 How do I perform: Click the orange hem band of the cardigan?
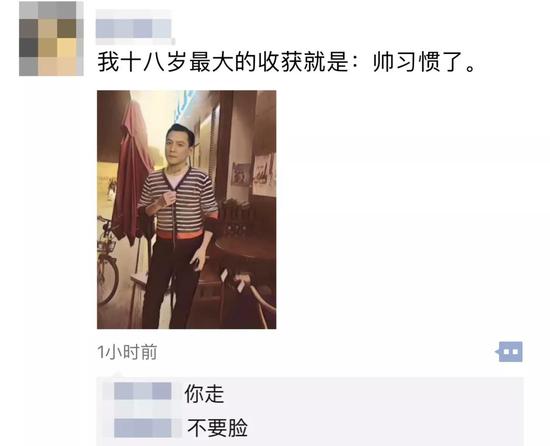(180, 234)
